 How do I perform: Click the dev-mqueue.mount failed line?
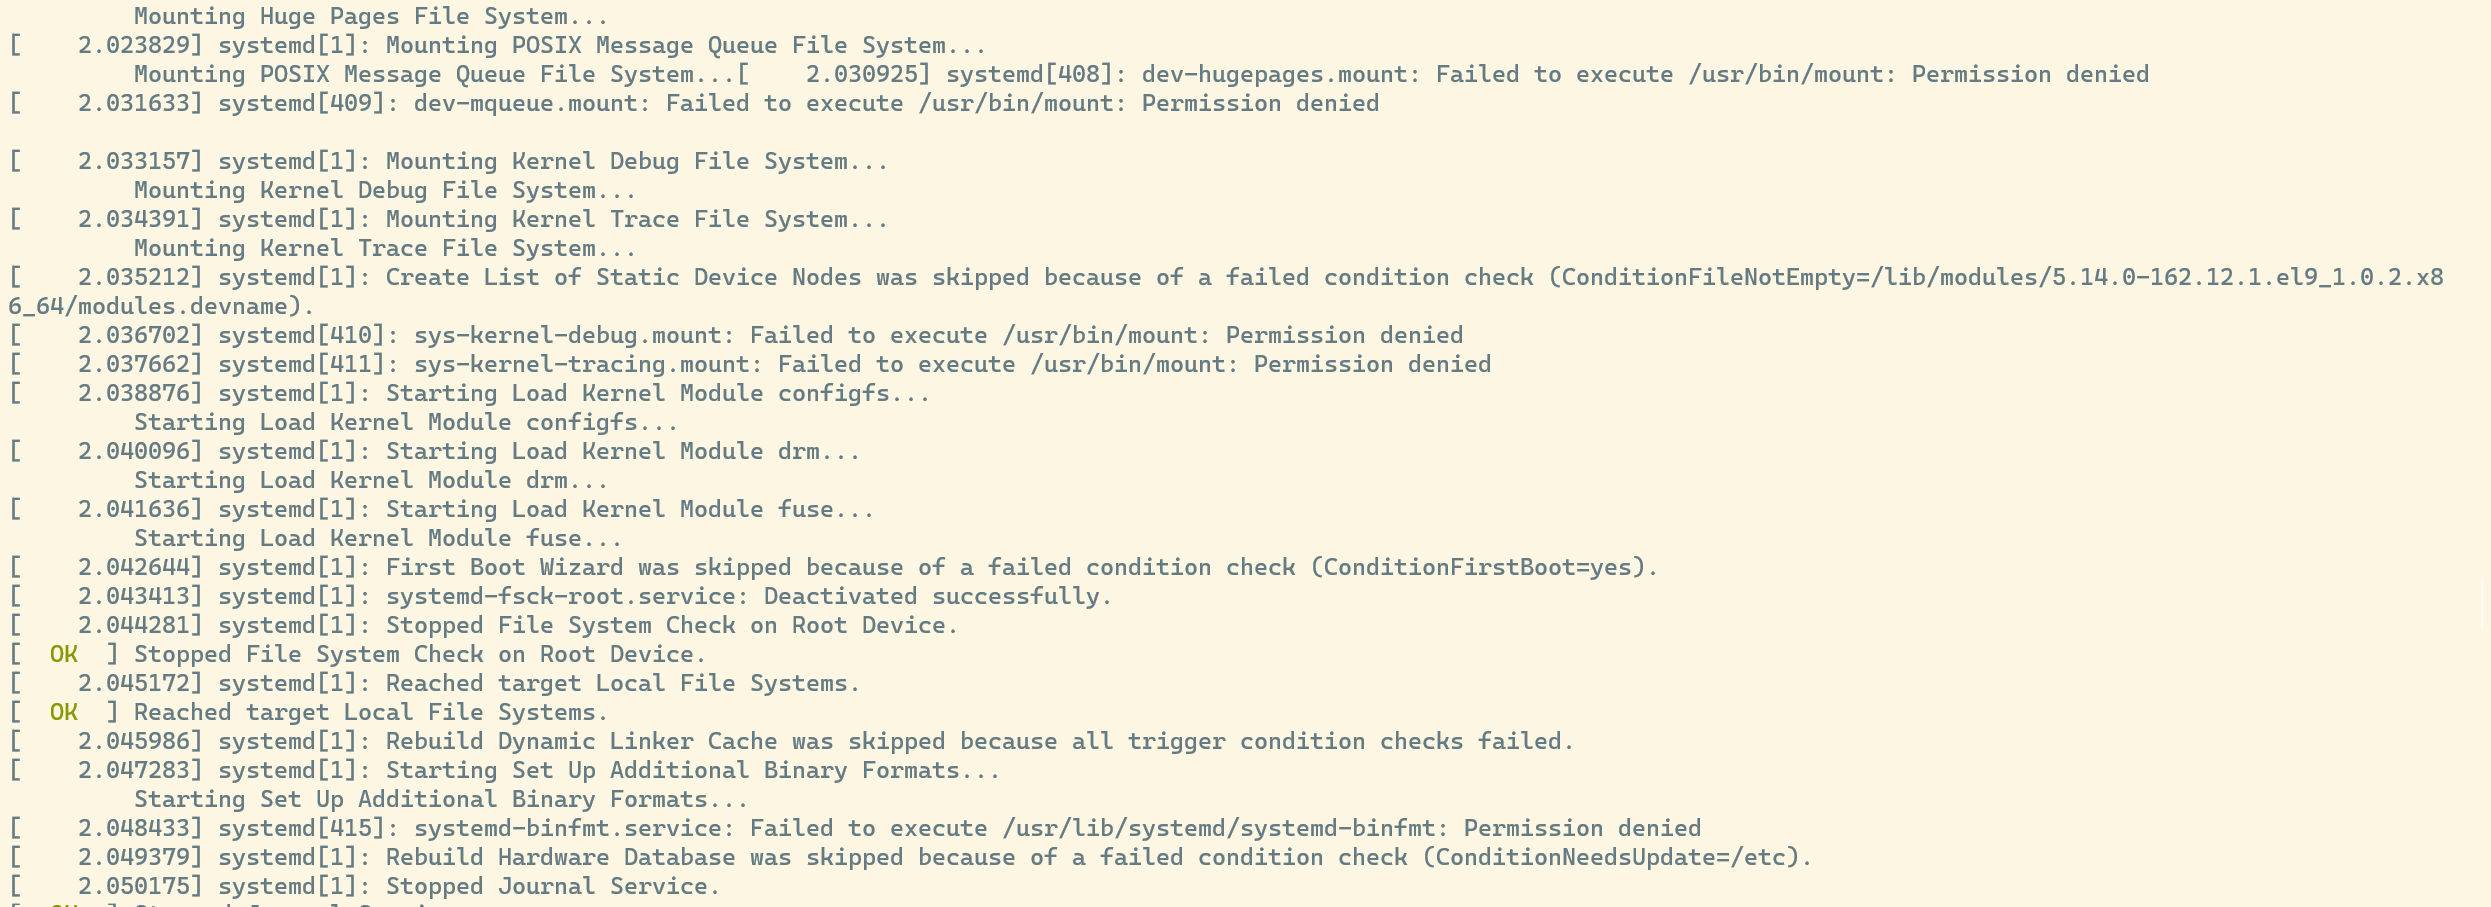(x=694, y=104)
